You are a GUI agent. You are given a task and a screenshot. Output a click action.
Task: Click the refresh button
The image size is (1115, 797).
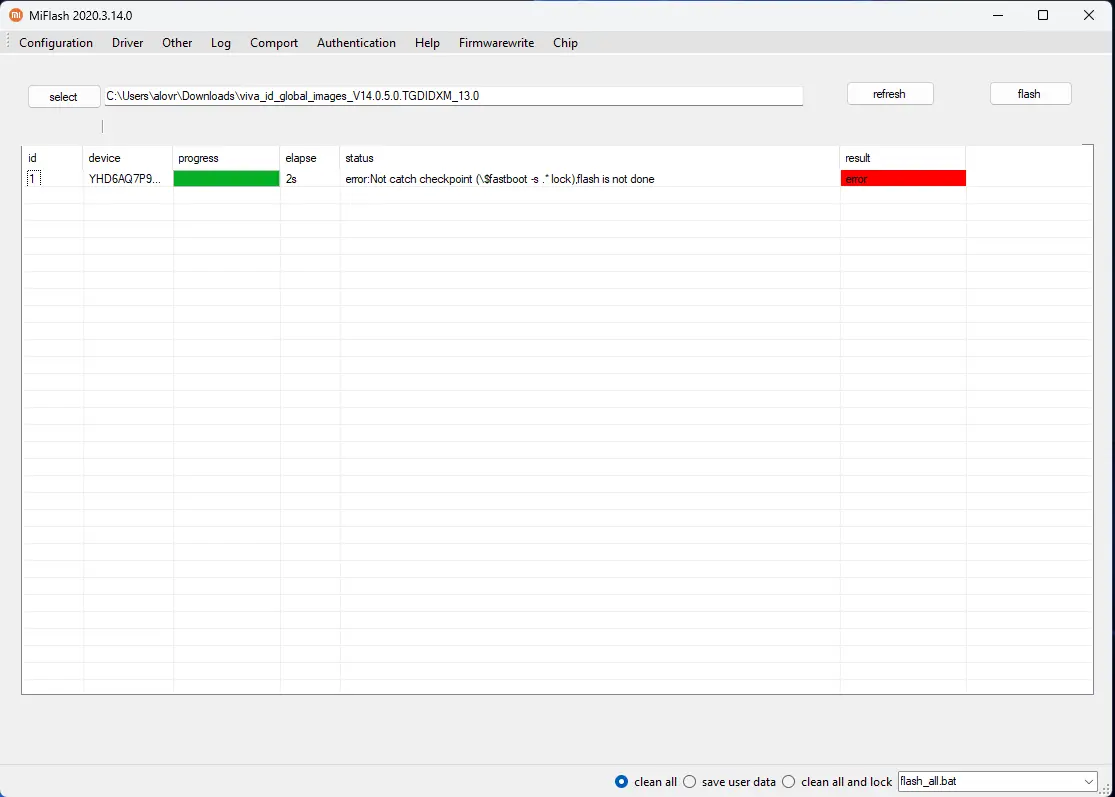click(890, 94)
